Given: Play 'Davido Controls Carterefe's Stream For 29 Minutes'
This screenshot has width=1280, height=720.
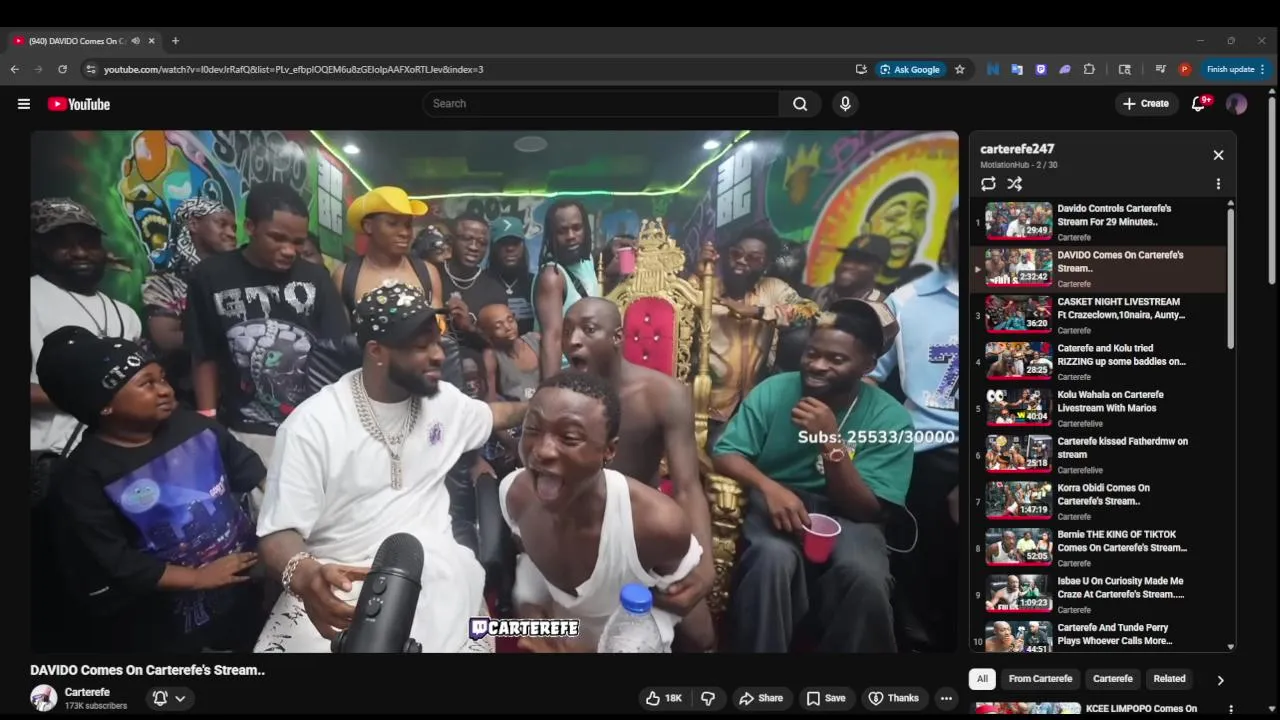Looking at the screenshot, I should pyautogui.click(x=1097, y=222).
